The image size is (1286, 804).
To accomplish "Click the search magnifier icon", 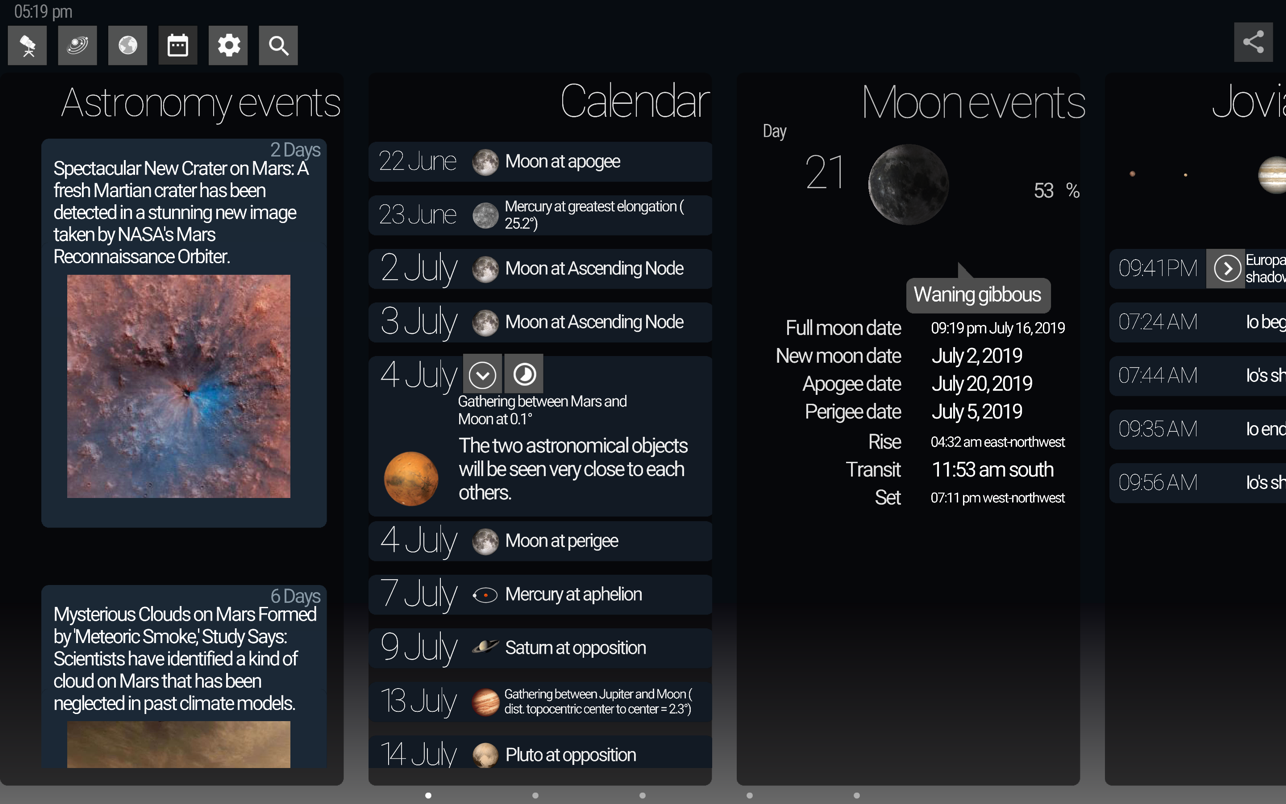I will point(278,45).
